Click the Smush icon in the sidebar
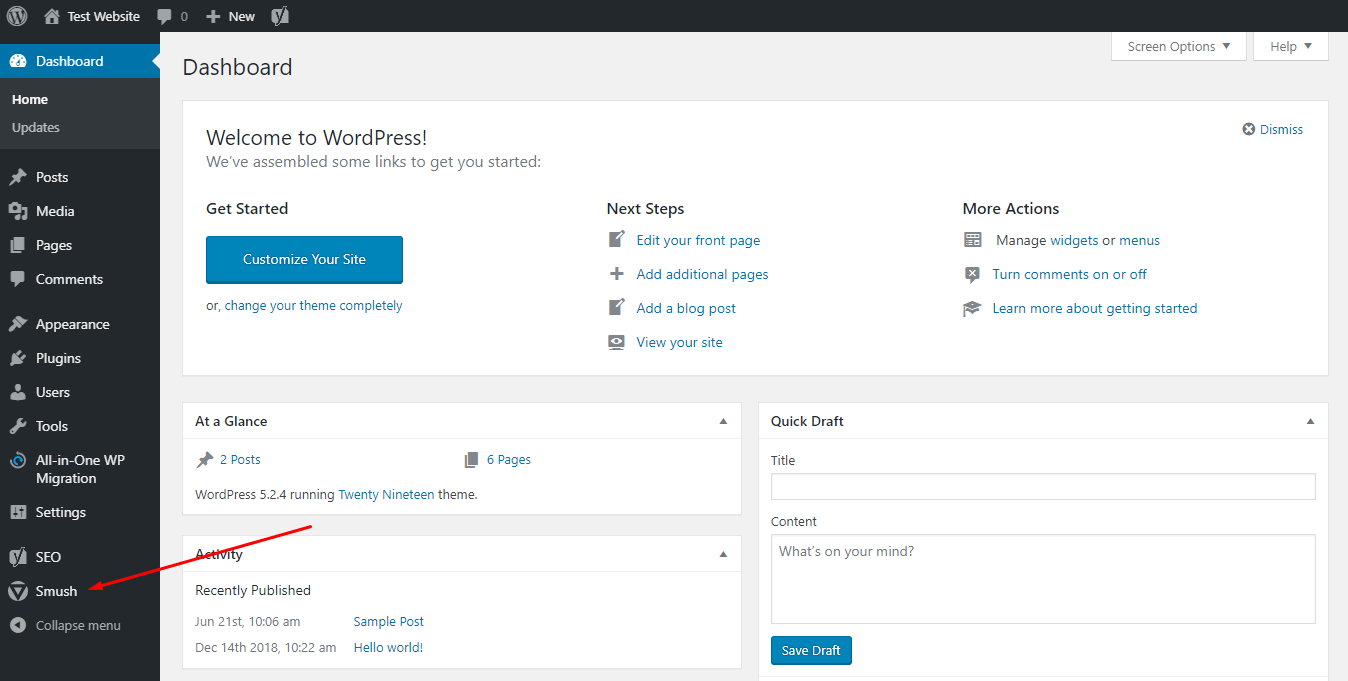Viewport: 1348px width, 681px height. (x=18, y=591)
